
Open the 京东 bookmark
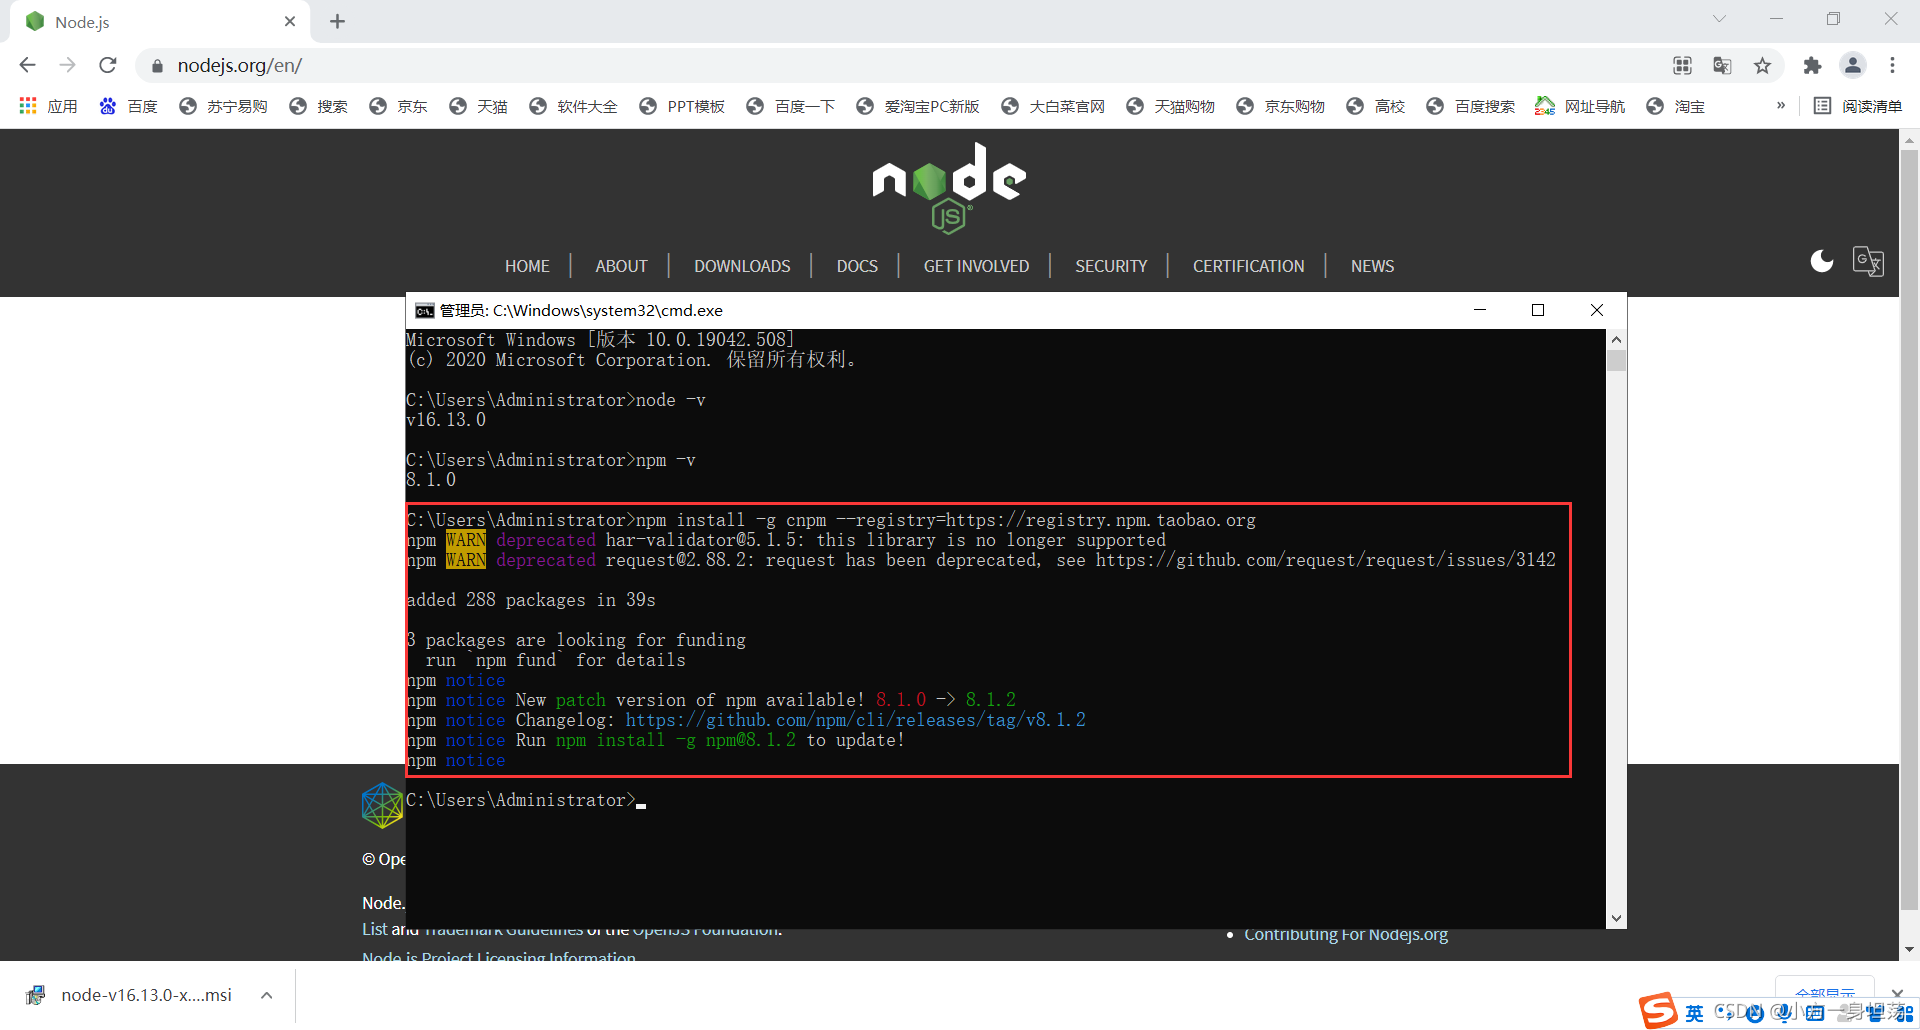[398, 106]
